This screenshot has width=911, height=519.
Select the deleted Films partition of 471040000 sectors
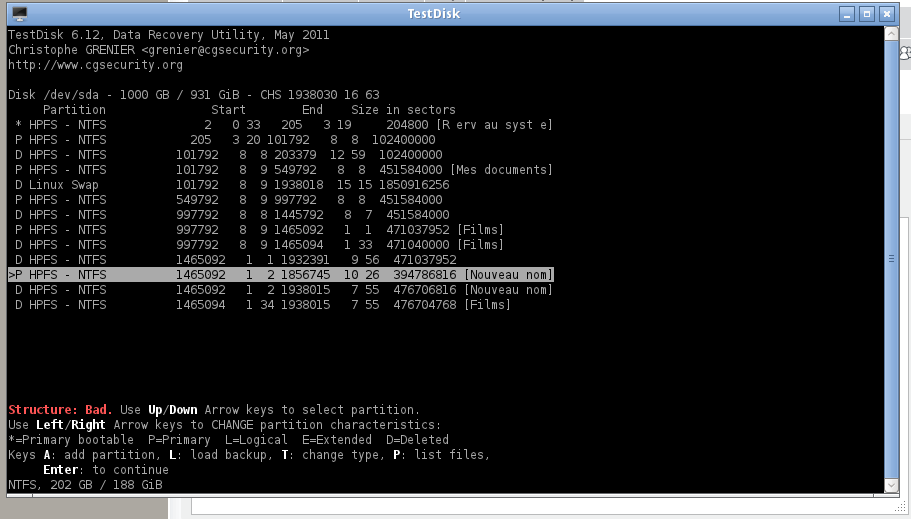256,245
